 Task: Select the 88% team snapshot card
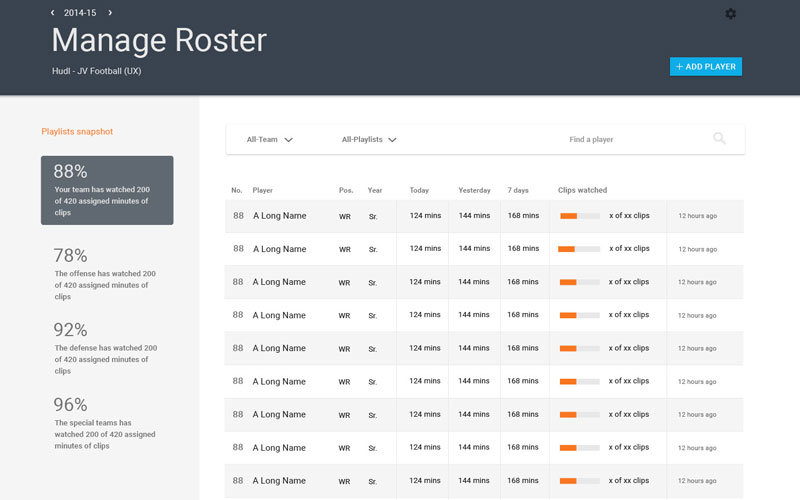107,189
